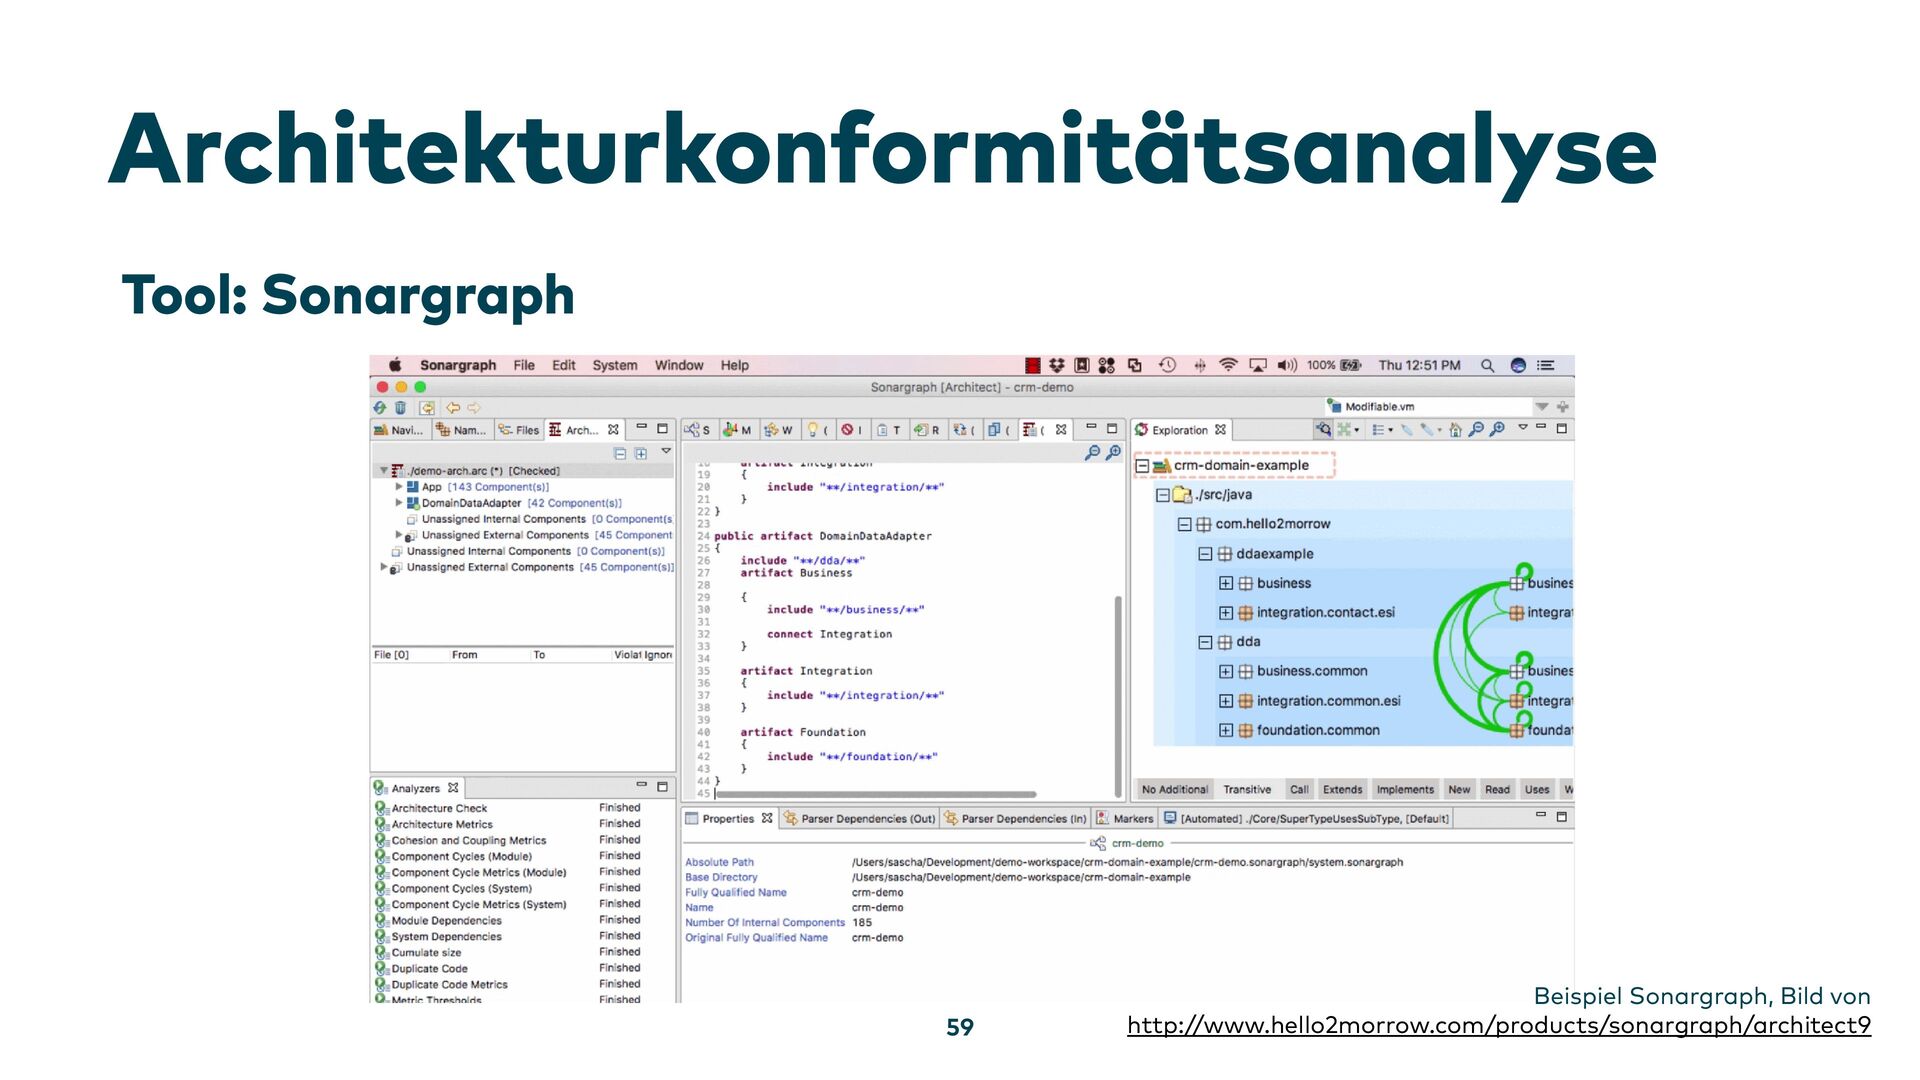Open the Architecture view menu triangle
The width and height of the screenshot is (1920, 1080).
click(x=666, y=452)
